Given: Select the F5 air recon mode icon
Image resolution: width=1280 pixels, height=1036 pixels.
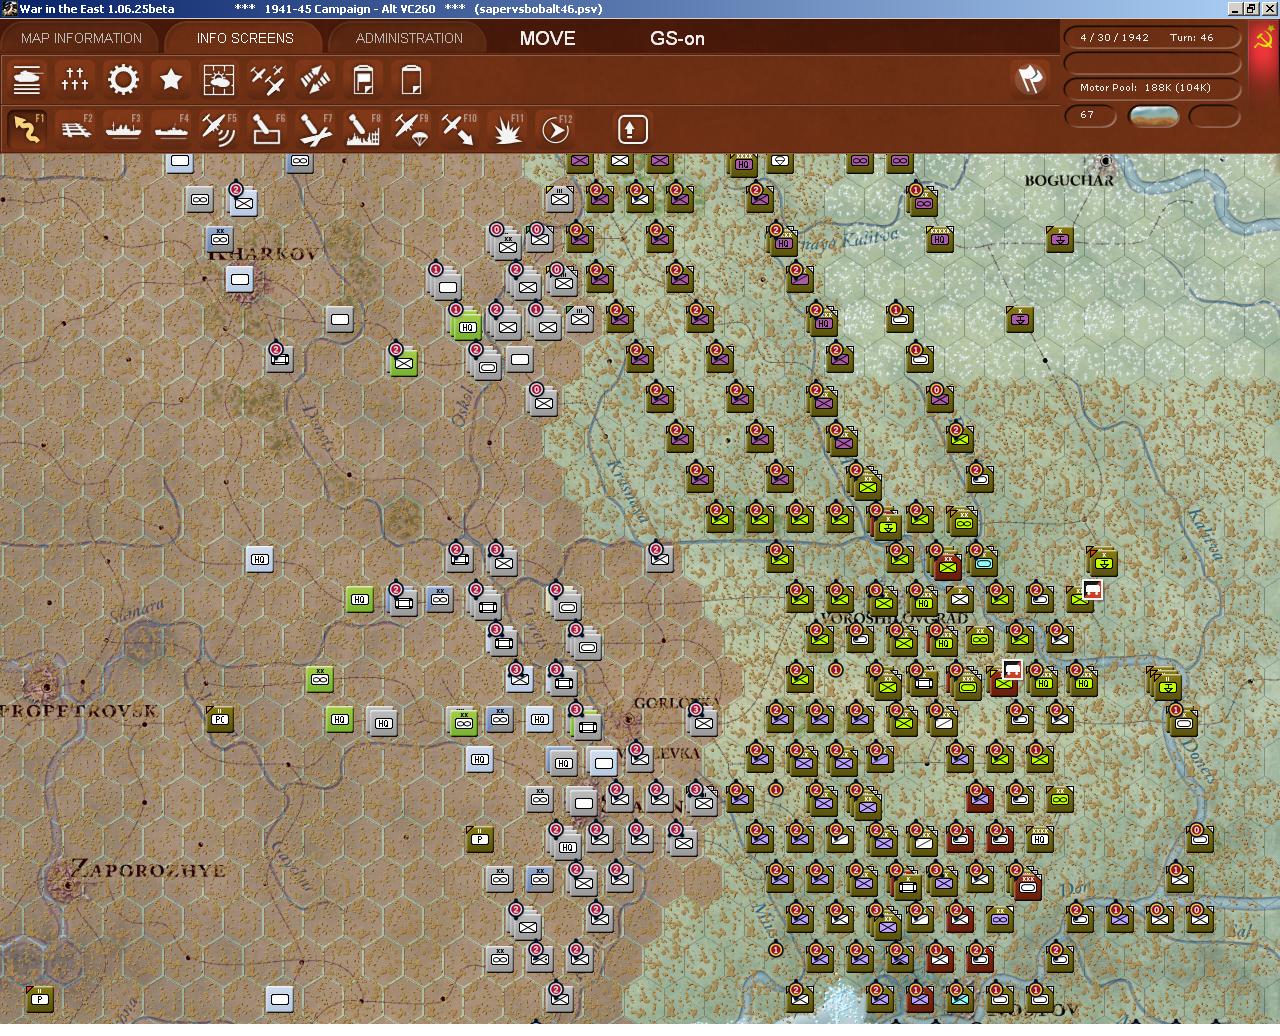Looking at the screenshot, I should (219, 129).
